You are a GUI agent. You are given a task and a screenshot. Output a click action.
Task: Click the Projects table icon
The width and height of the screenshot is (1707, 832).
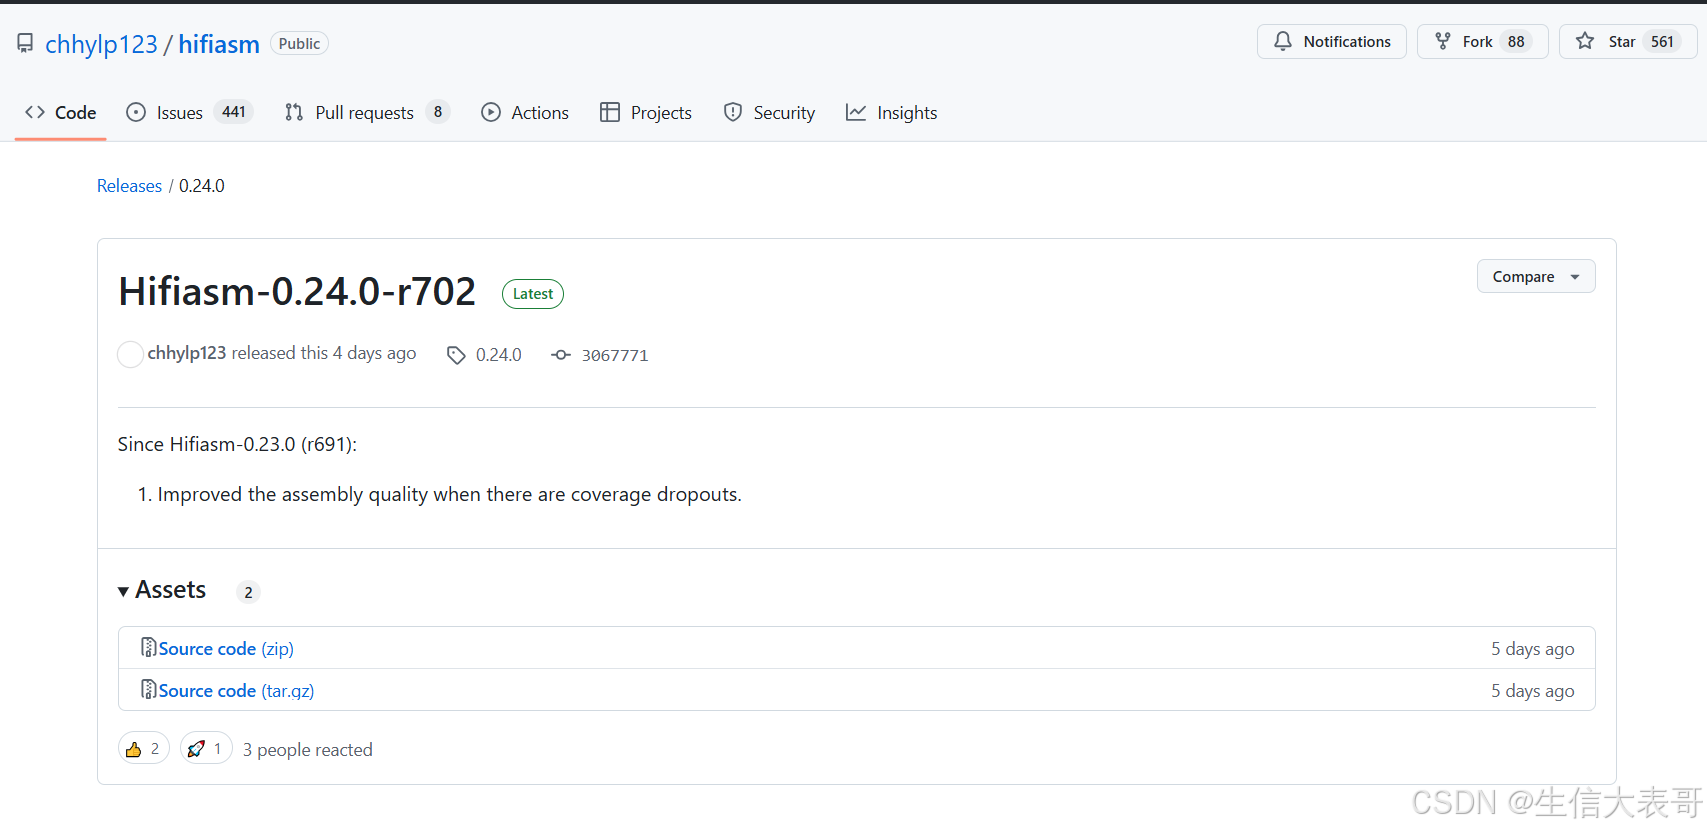pos(610,112)
